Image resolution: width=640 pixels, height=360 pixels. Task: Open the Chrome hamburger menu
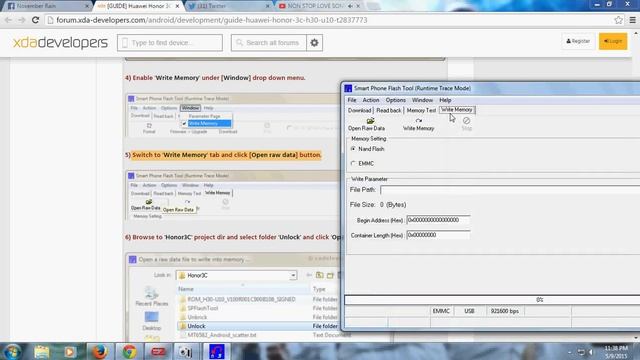point(632,20)
